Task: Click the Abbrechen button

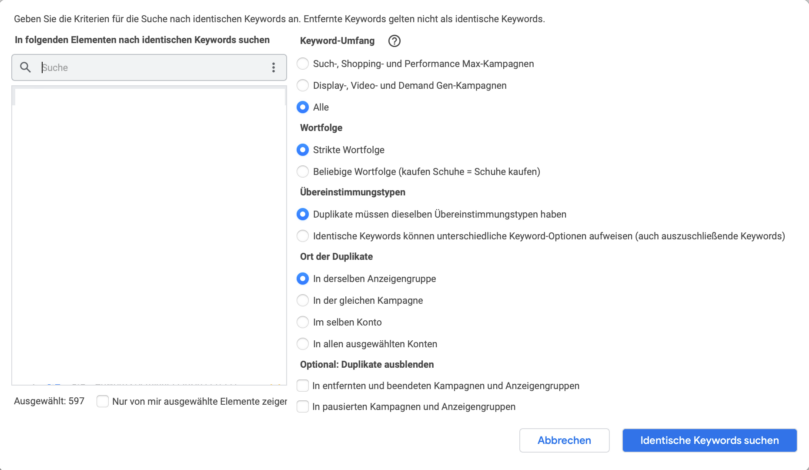Action: [564, 440]
